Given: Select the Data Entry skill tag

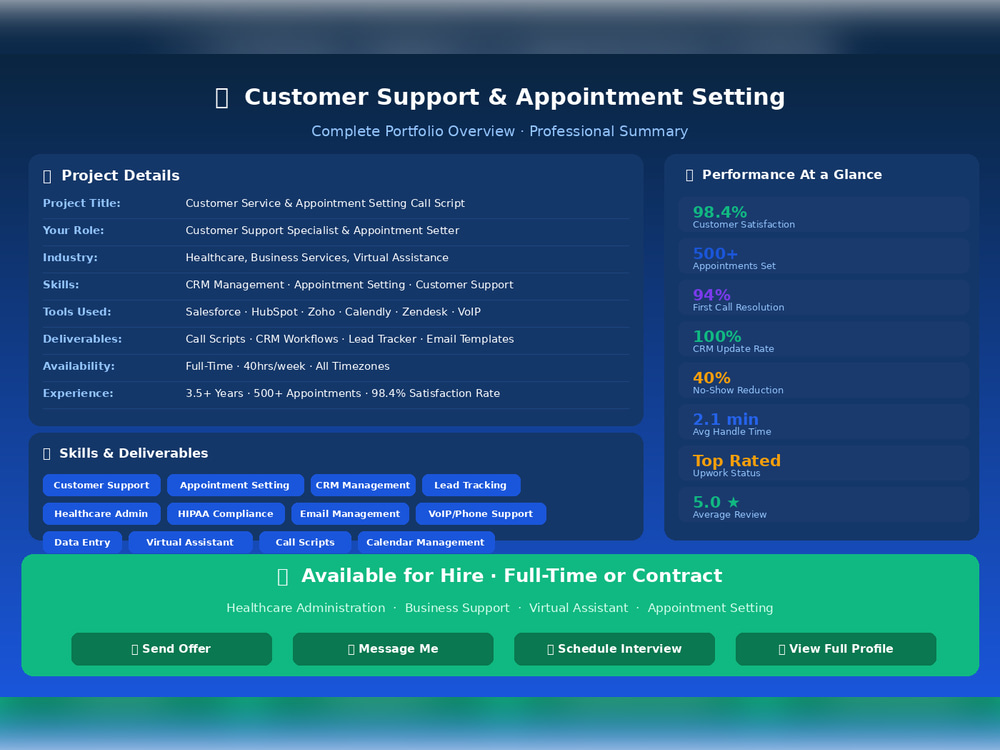Looking at the screenshot, I should coord(82,543).
